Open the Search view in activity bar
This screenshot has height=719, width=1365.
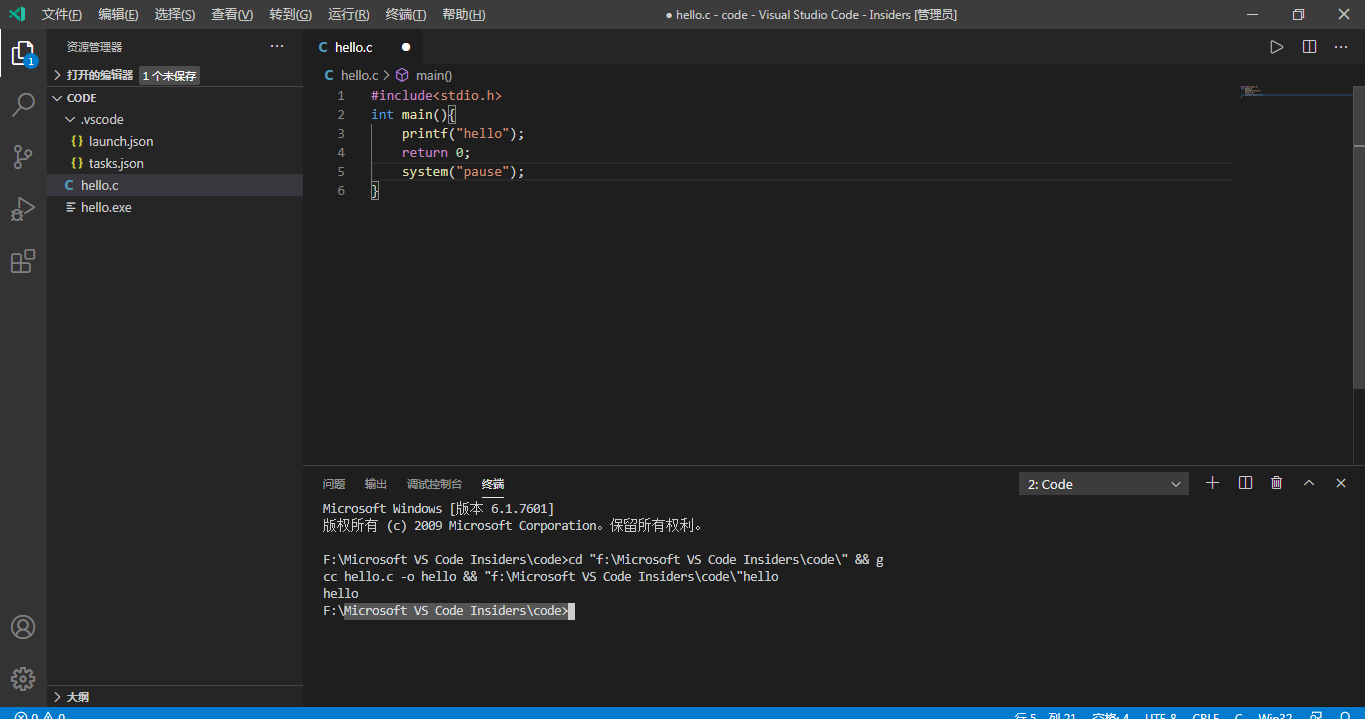(x=23, y=105)
